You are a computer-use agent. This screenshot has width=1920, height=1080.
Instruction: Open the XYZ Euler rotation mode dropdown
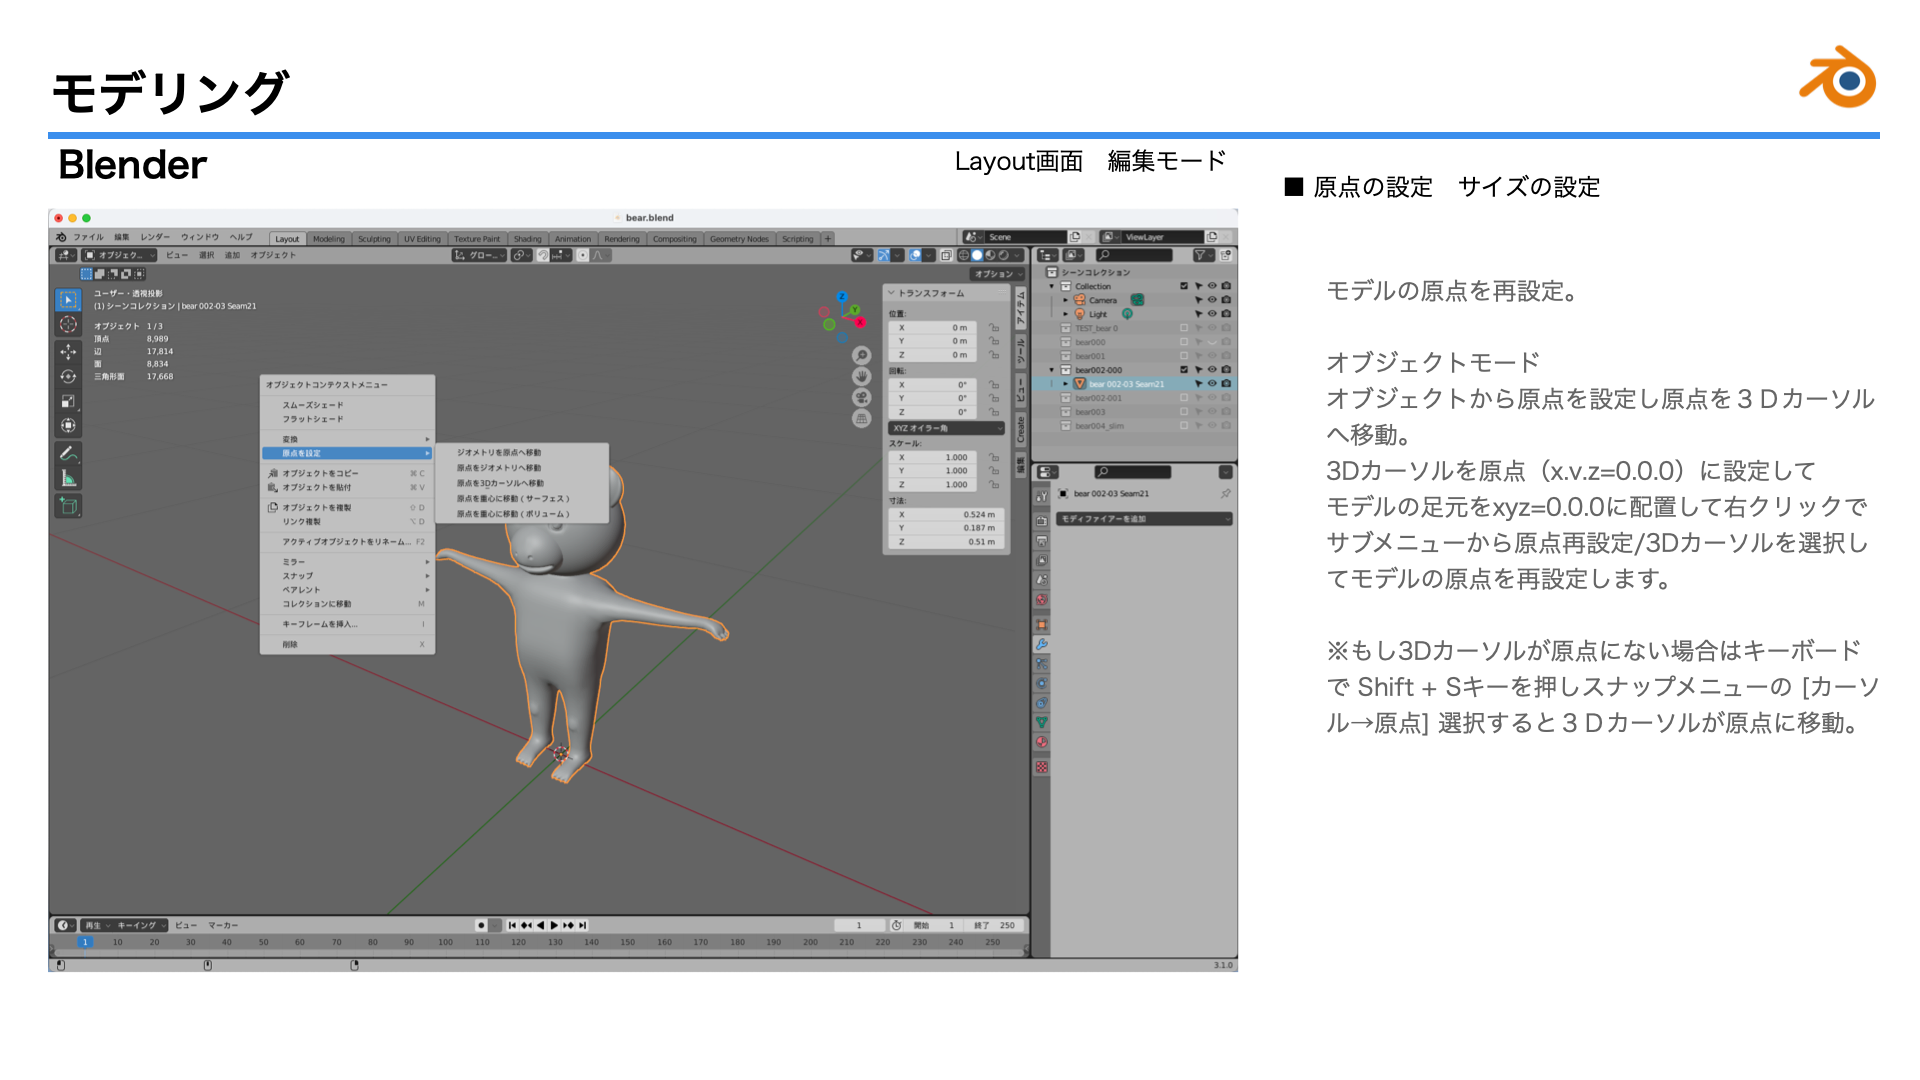[946, 428]
